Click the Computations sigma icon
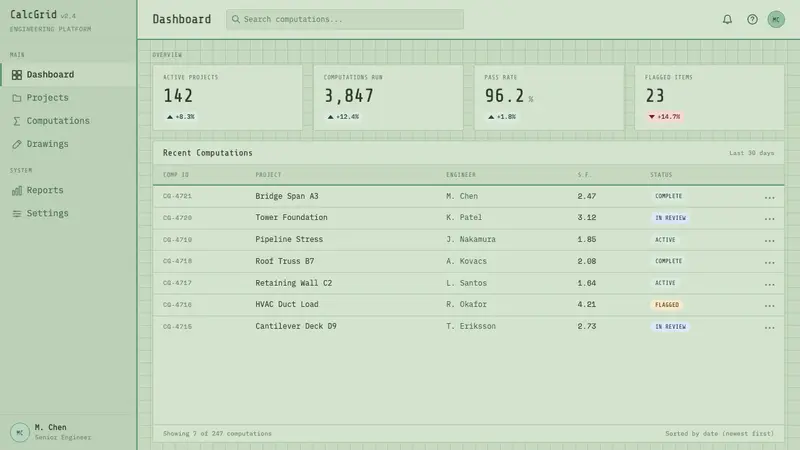Viewport: 800px width, 450px height. [17, 121]
